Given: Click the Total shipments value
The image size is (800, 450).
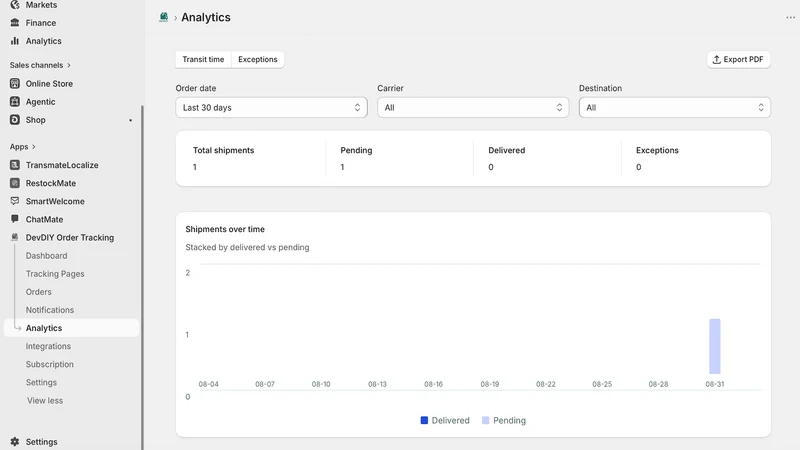Looking at the screenshot, I should point(195,167).
